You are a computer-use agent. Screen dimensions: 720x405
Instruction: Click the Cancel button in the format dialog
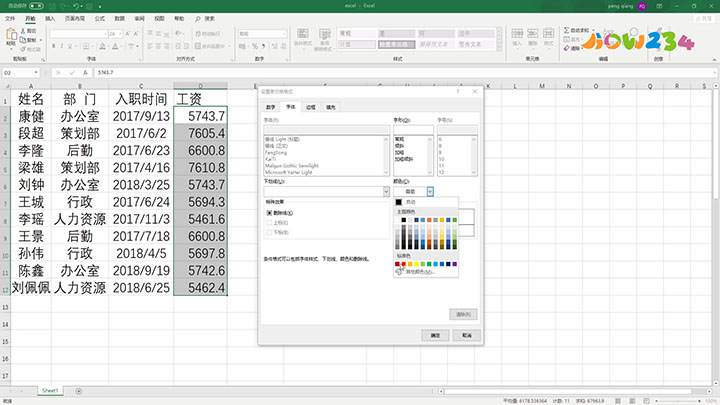pos(467,336)
